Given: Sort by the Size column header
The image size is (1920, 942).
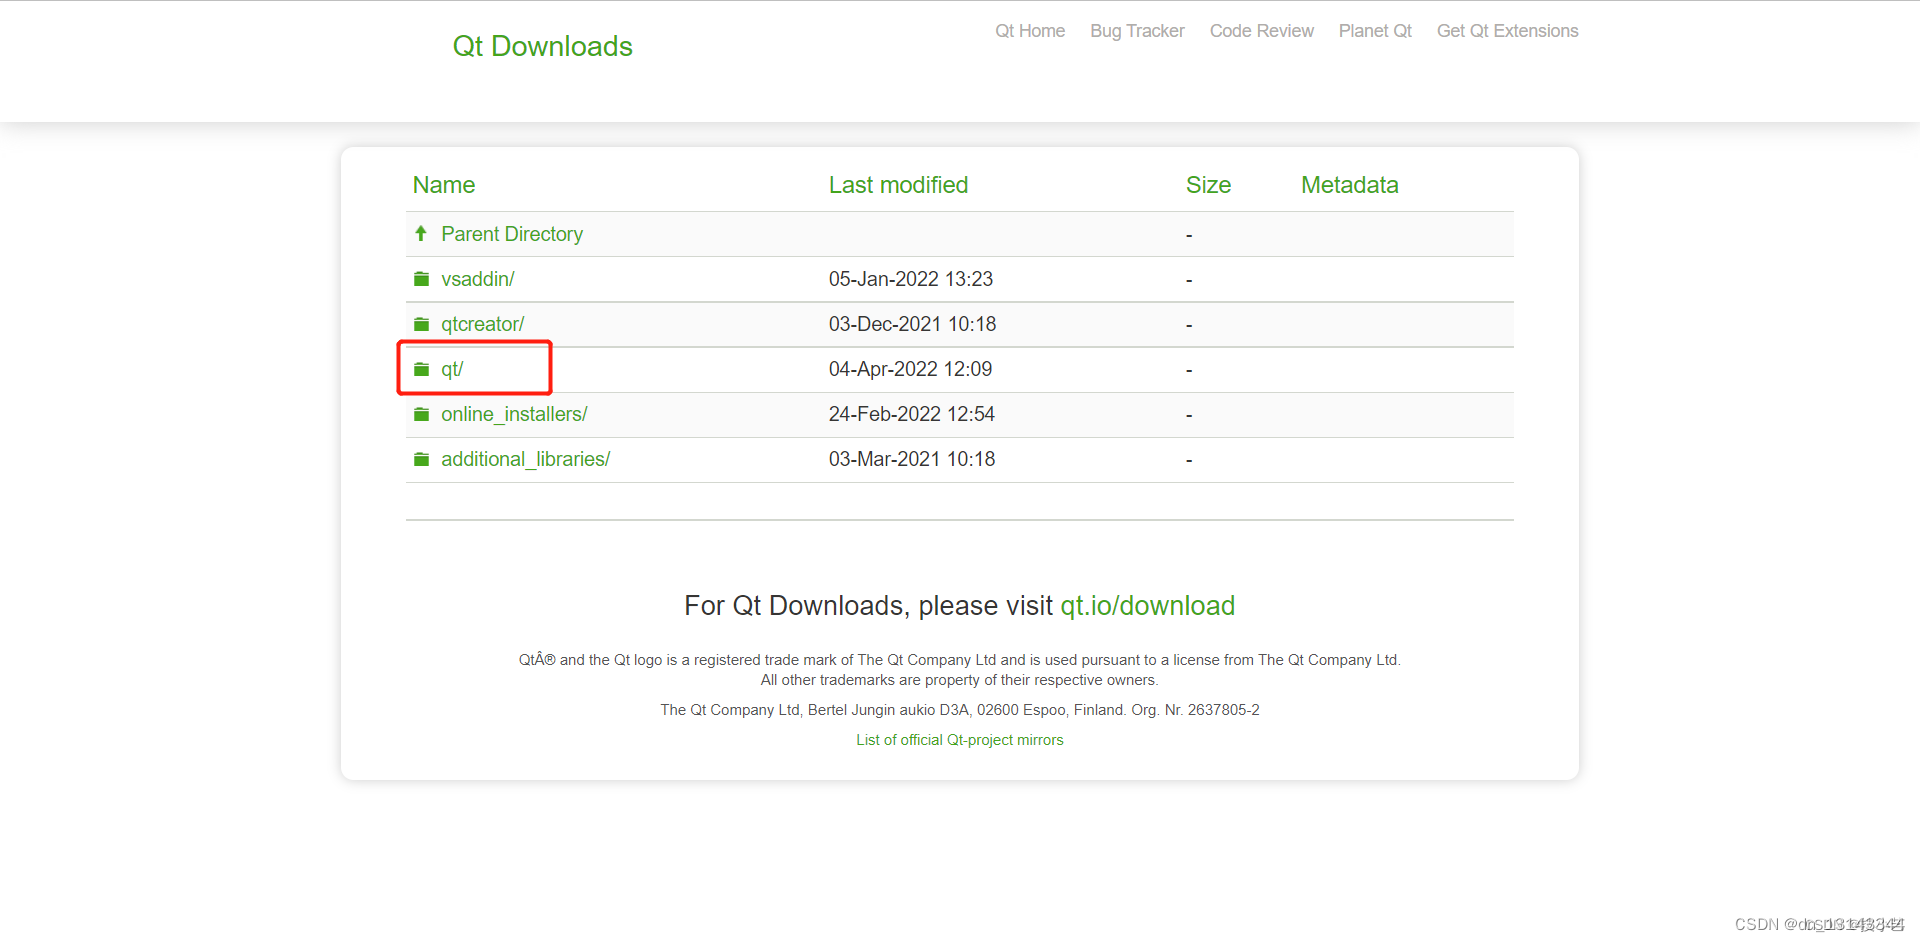Looking at the screenshot, I should pyautogui.click(x=1208, y=185).
